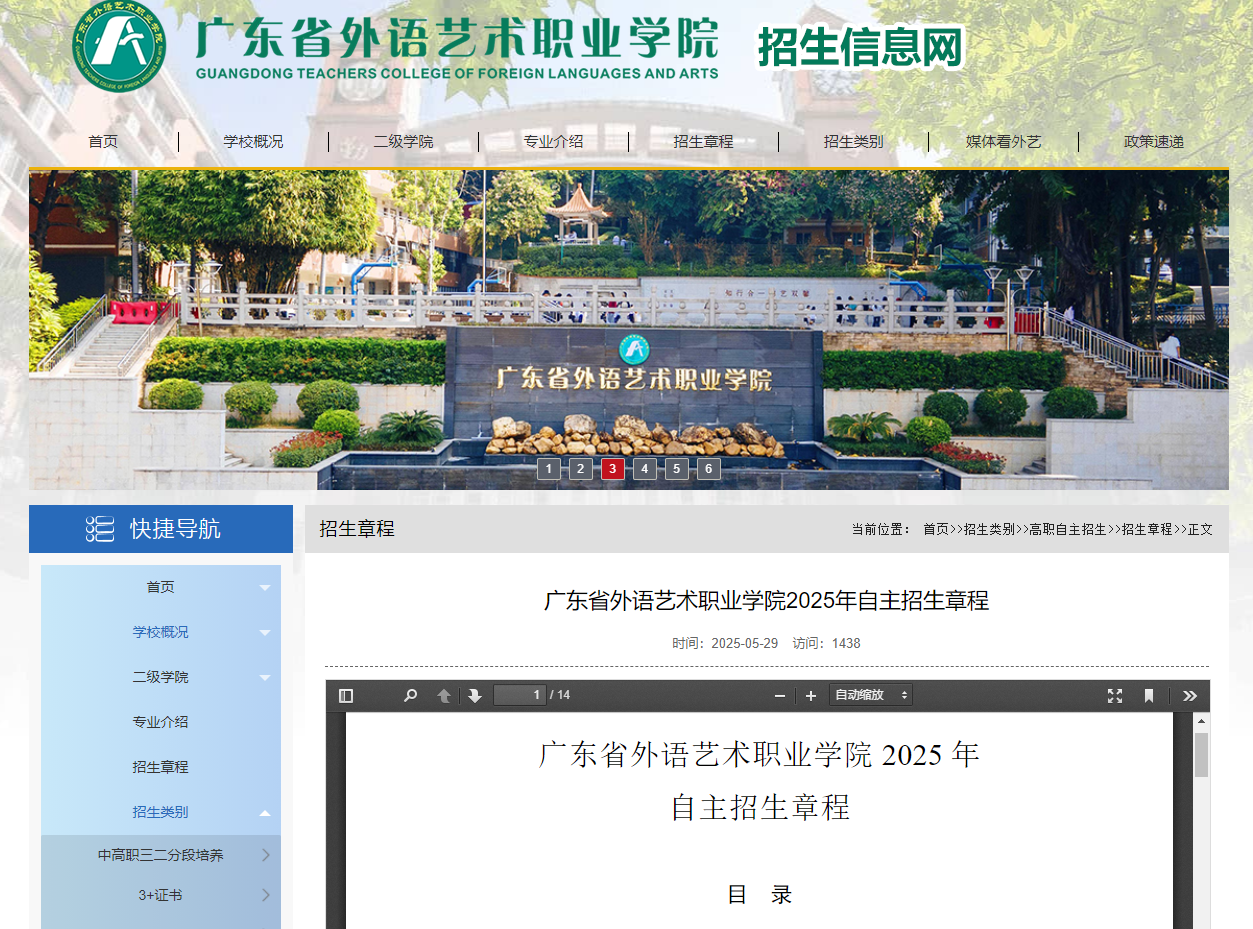Click the 快捷导航 navigation icon

coord(99,529)
